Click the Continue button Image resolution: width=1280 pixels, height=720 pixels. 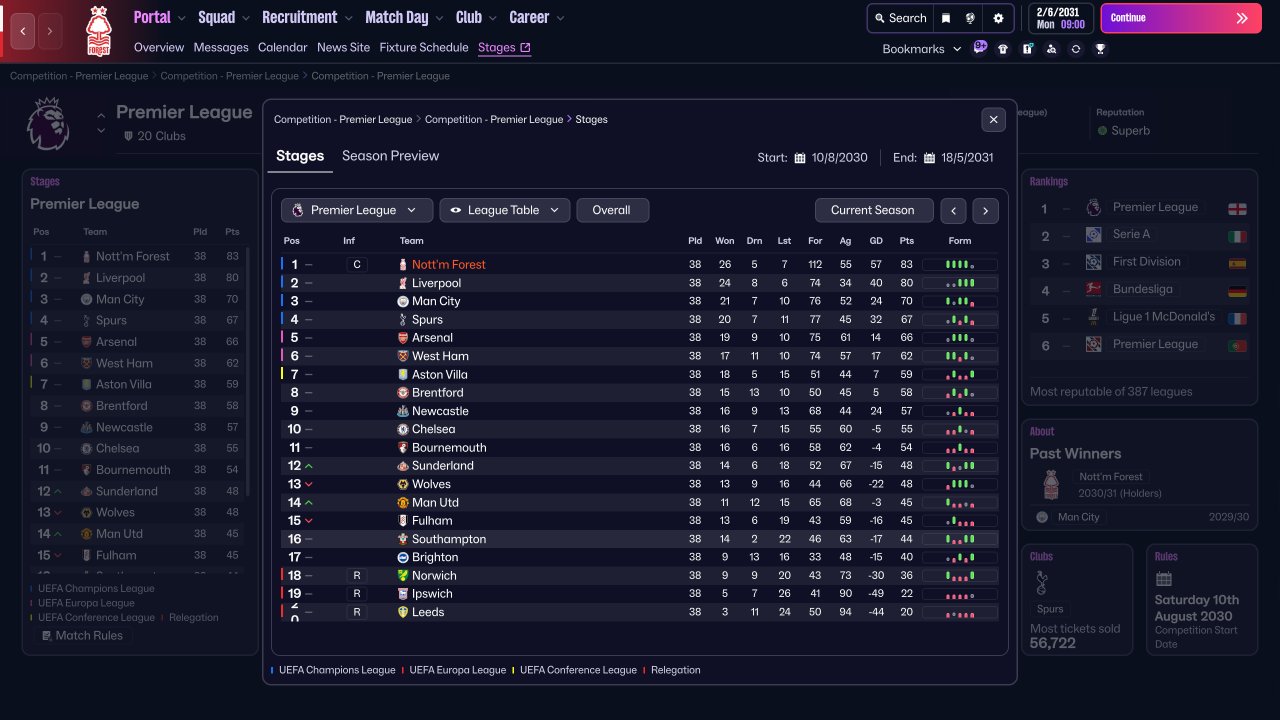pos(1181,18)
